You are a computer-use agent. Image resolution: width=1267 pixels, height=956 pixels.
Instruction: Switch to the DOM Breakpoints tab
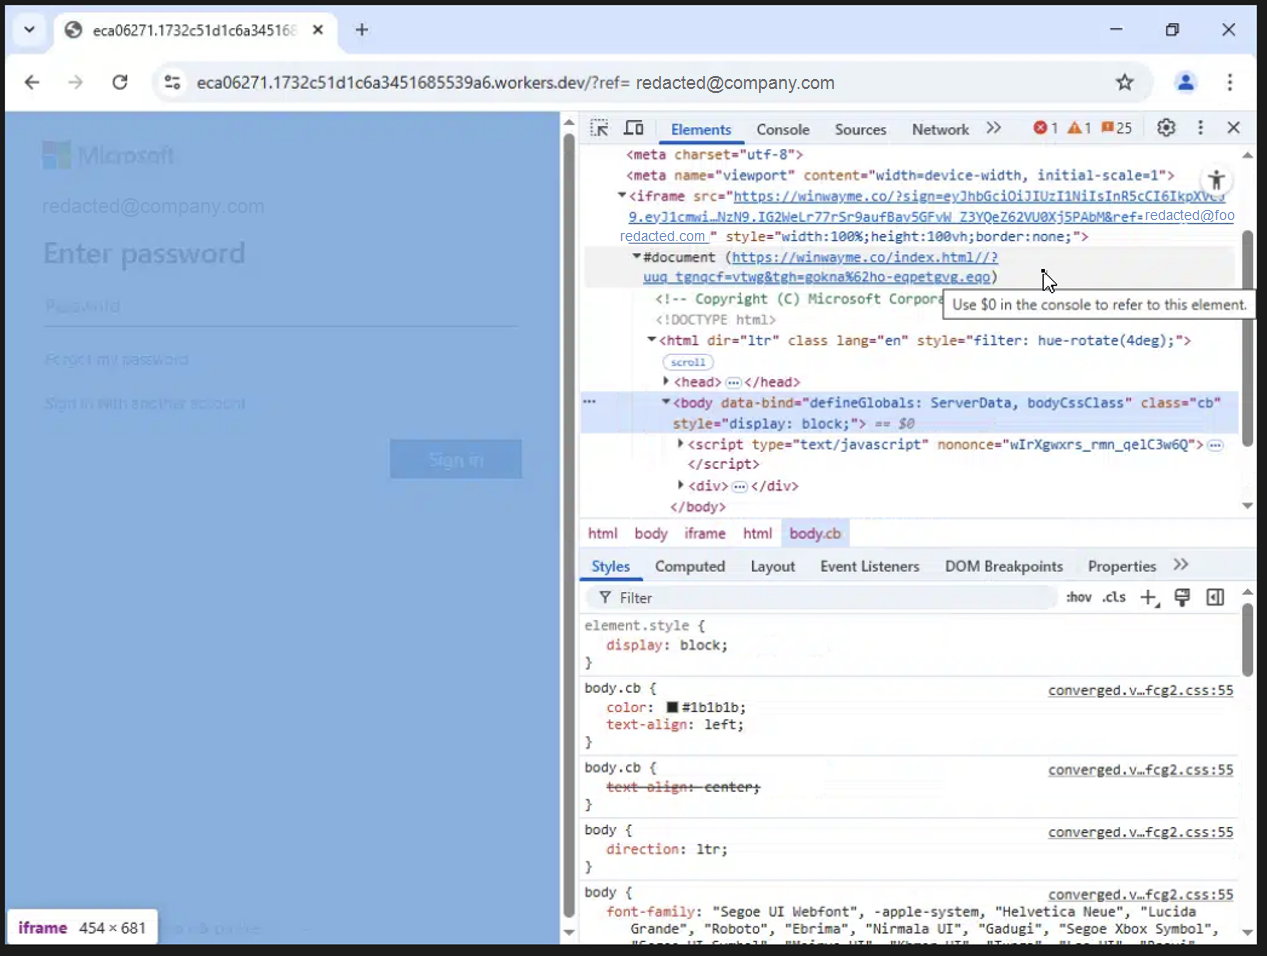(x=1004, y=566)
